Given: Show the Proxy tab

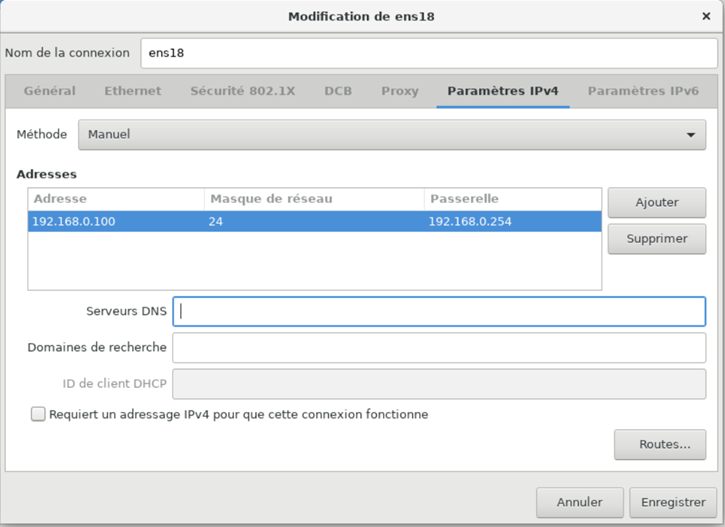Looking at the screenshot, I should (400, 91).
